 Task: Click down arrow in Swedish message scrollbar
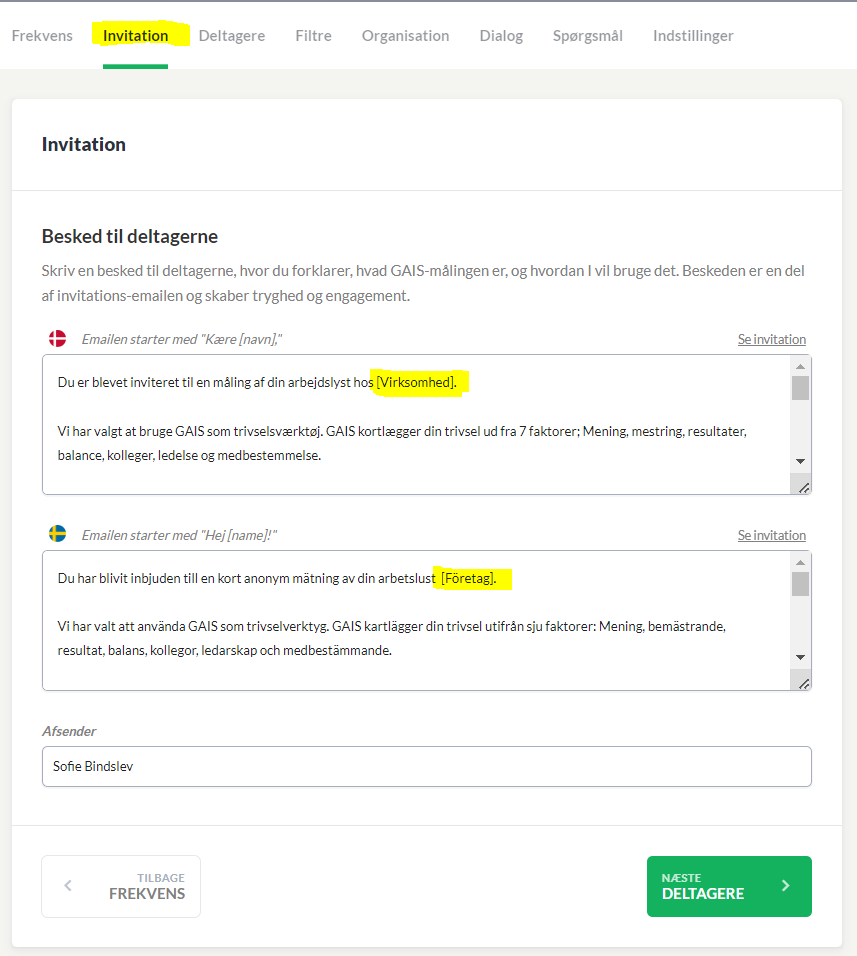pos(800,657)
